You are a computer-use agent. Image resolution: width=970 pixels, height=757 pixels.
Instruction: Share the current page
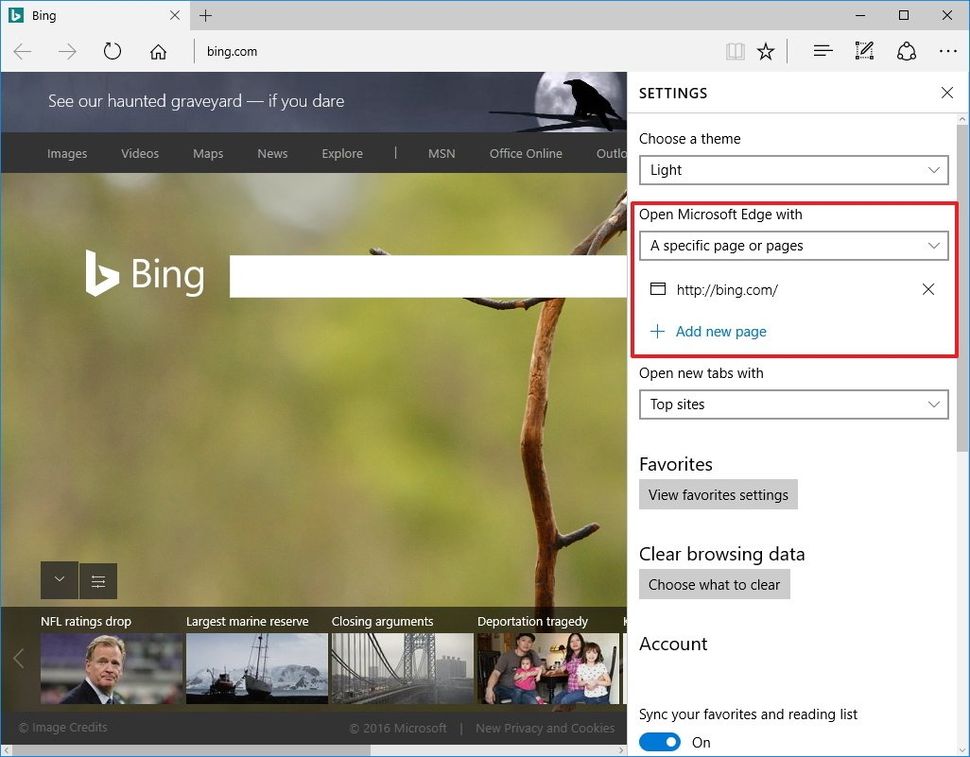point(906,50)
